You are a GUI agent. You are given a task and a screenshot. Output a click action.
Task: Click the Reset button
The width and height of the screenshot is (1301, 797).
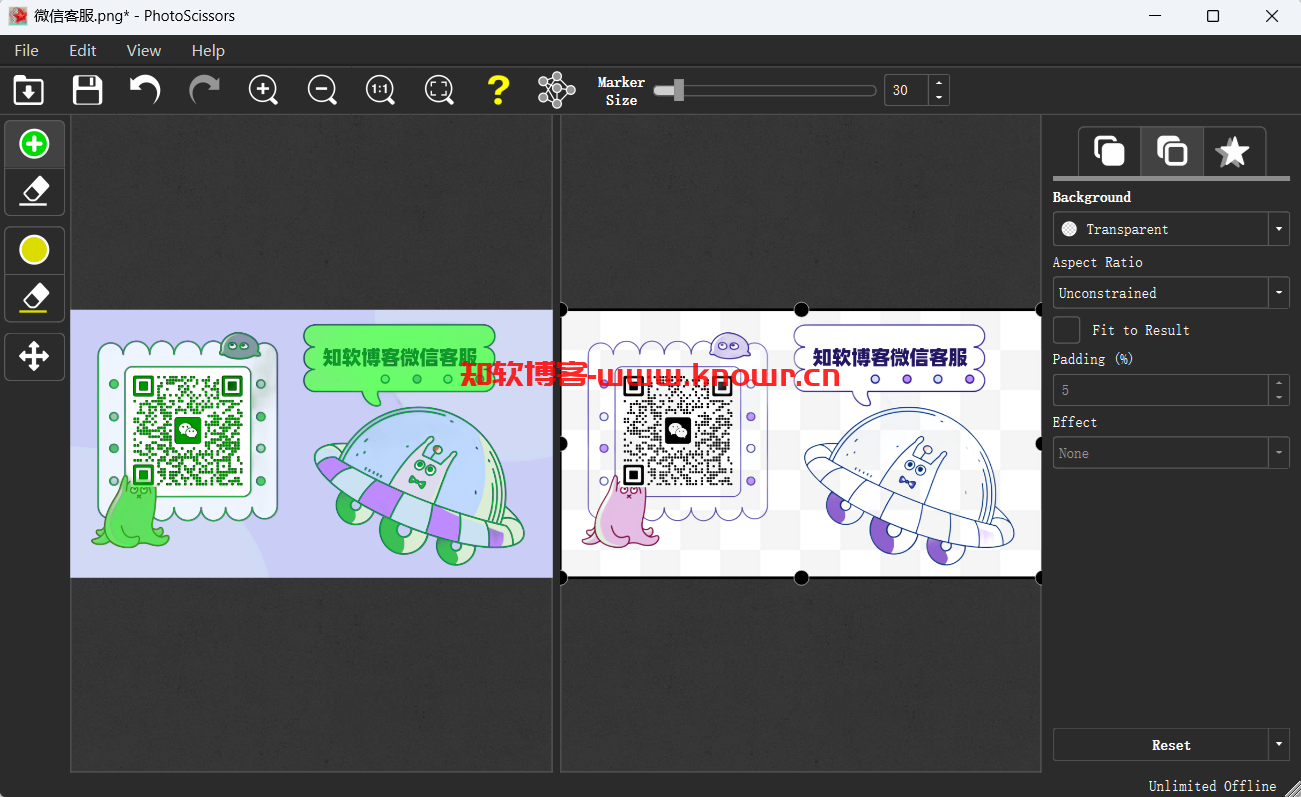coord(1161,745)
